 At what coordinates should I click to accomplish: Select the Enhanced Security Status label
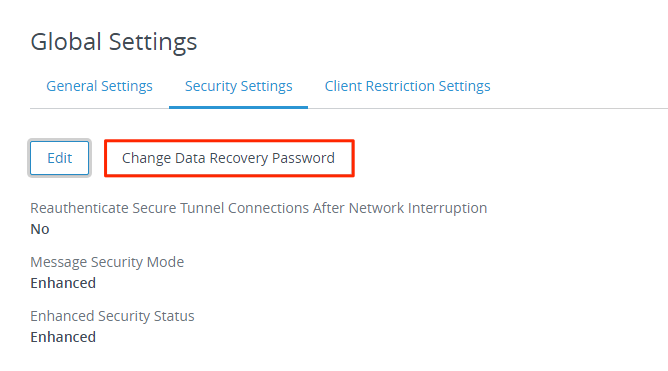tap(112, 316)
